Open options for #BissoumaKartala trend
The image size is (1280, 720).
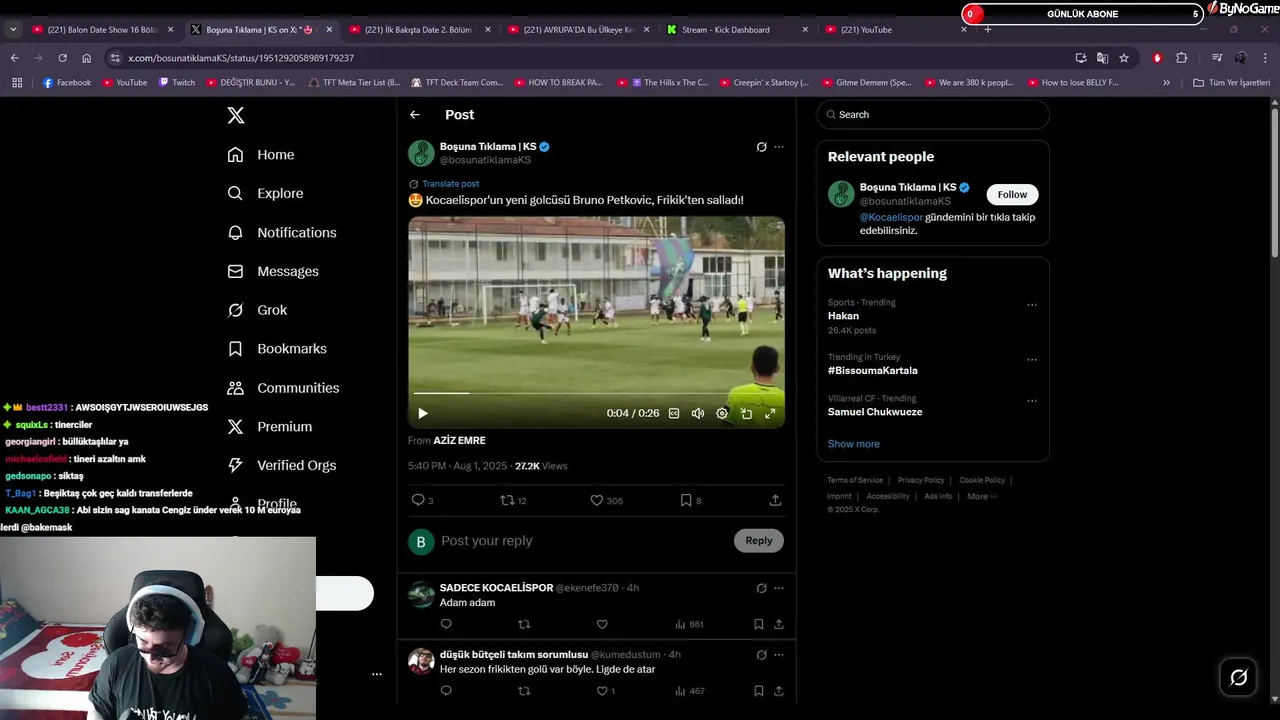pos(1032,360)
